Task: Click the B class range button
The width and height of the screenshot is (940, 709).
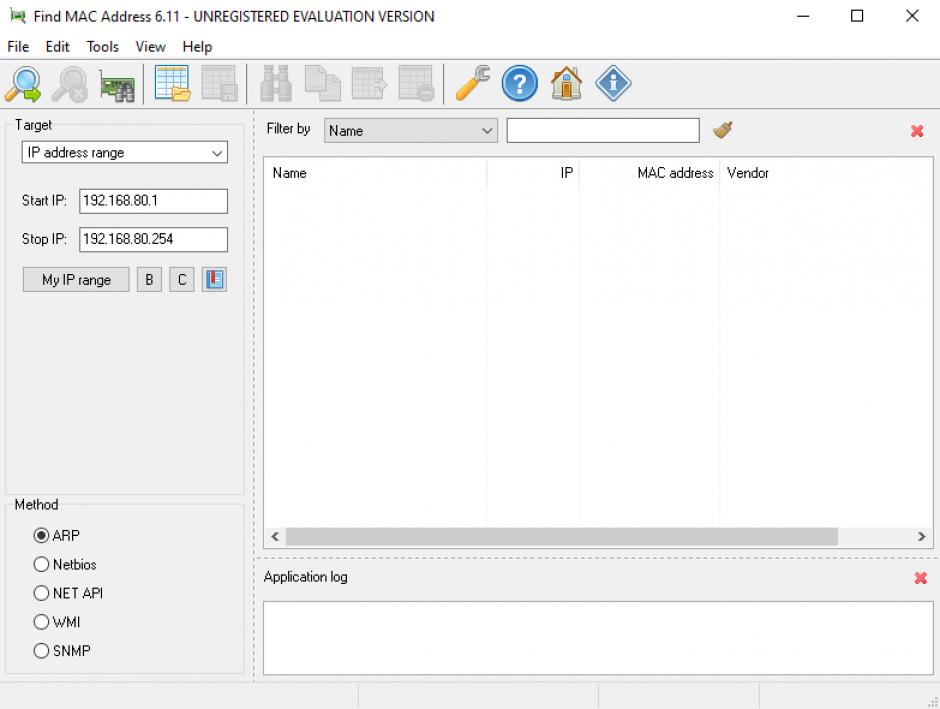Action: pyautogui.click(x=149, y=279)
